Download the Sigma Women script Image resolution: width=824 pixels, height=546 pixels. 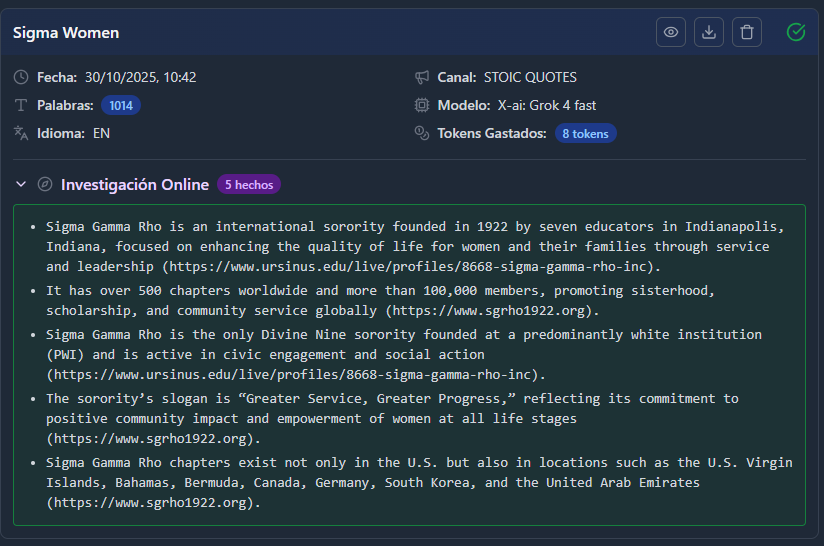coord(709,32)
